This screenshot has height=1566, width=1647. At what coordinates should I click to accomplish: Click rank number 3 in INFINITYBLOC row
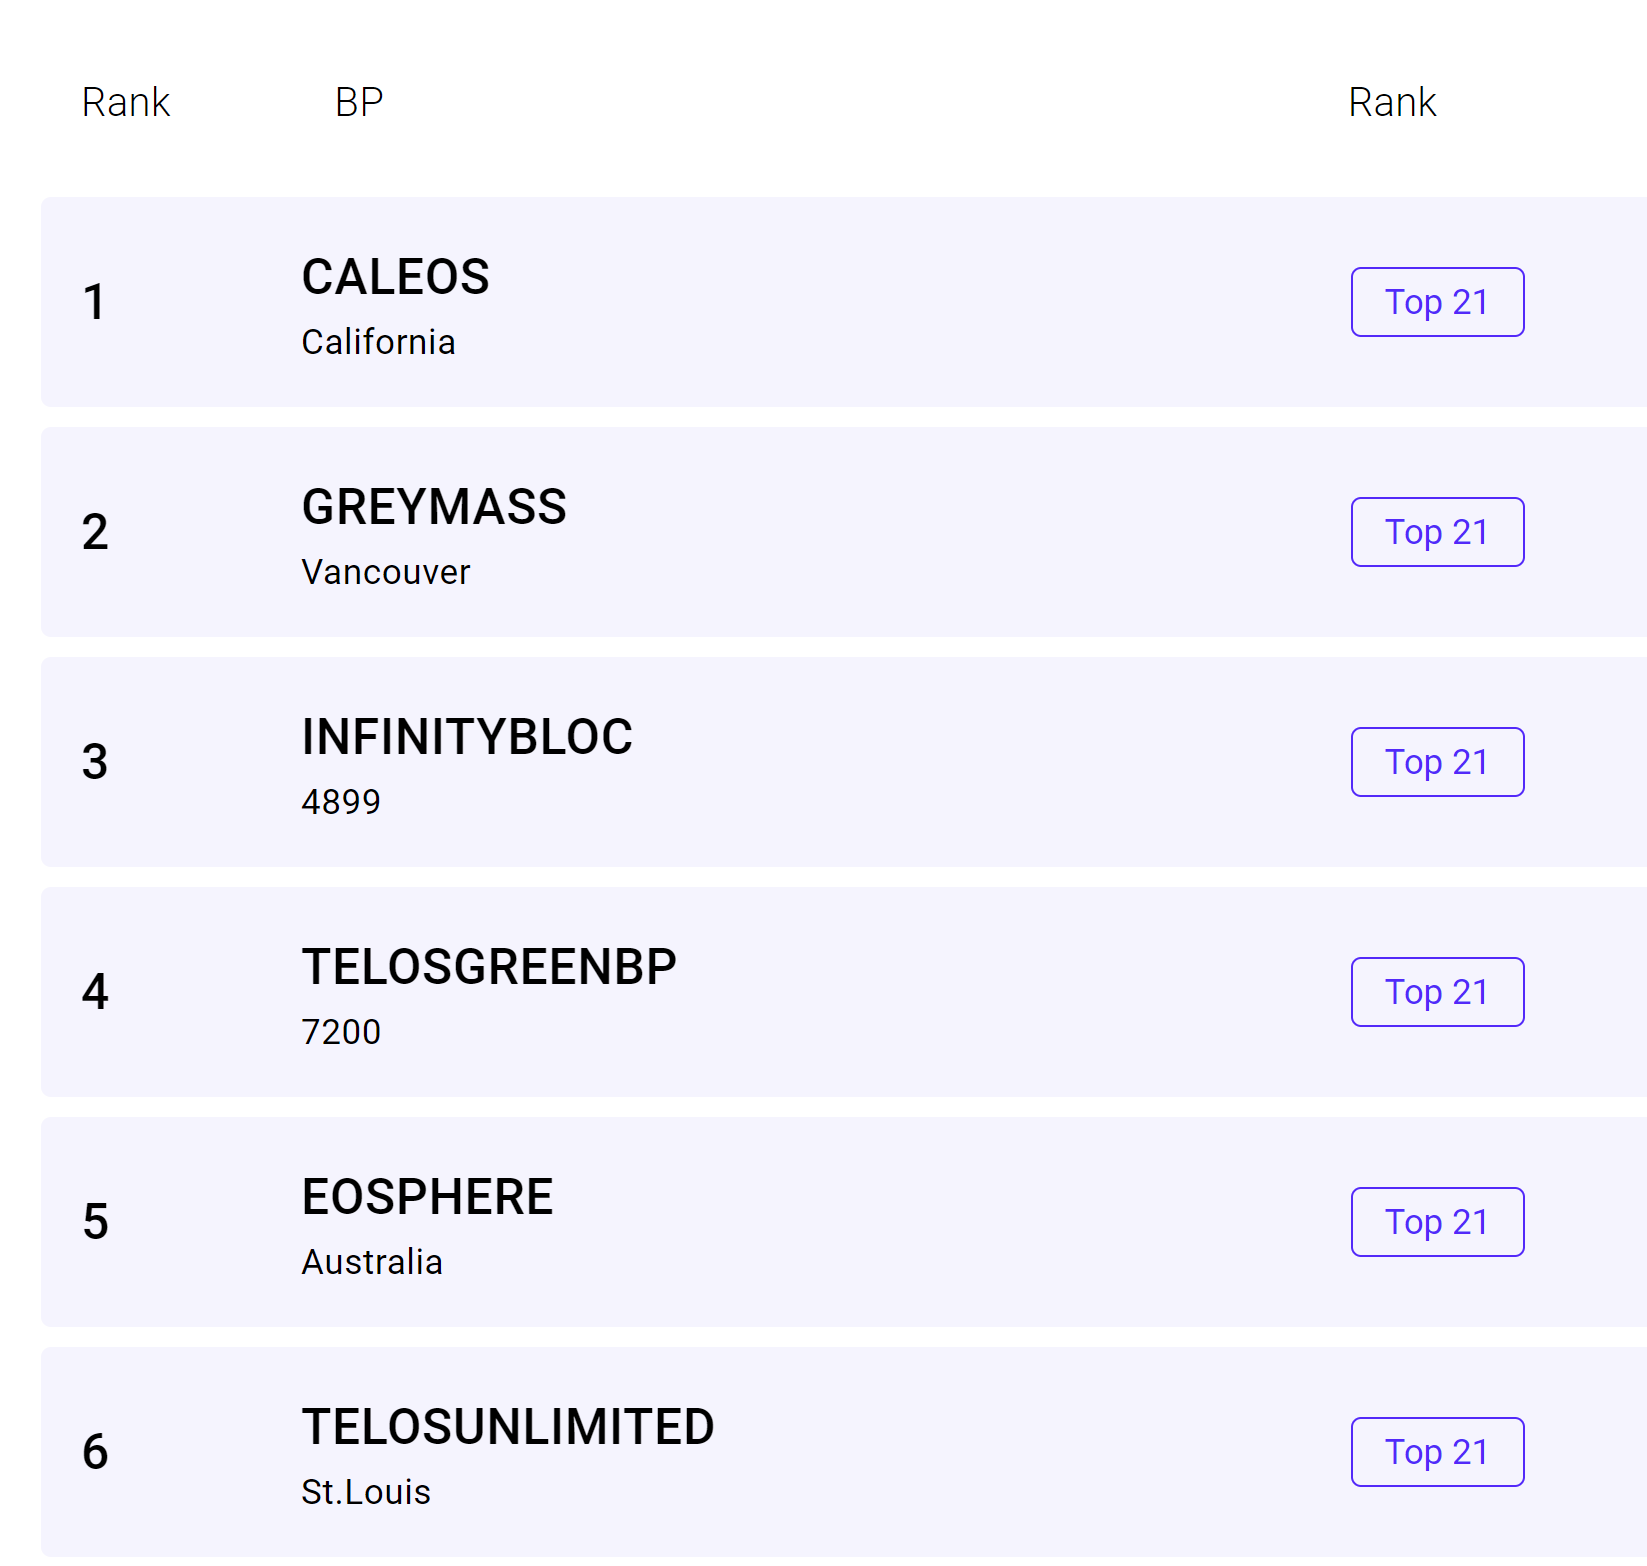(x=95, y=762)
